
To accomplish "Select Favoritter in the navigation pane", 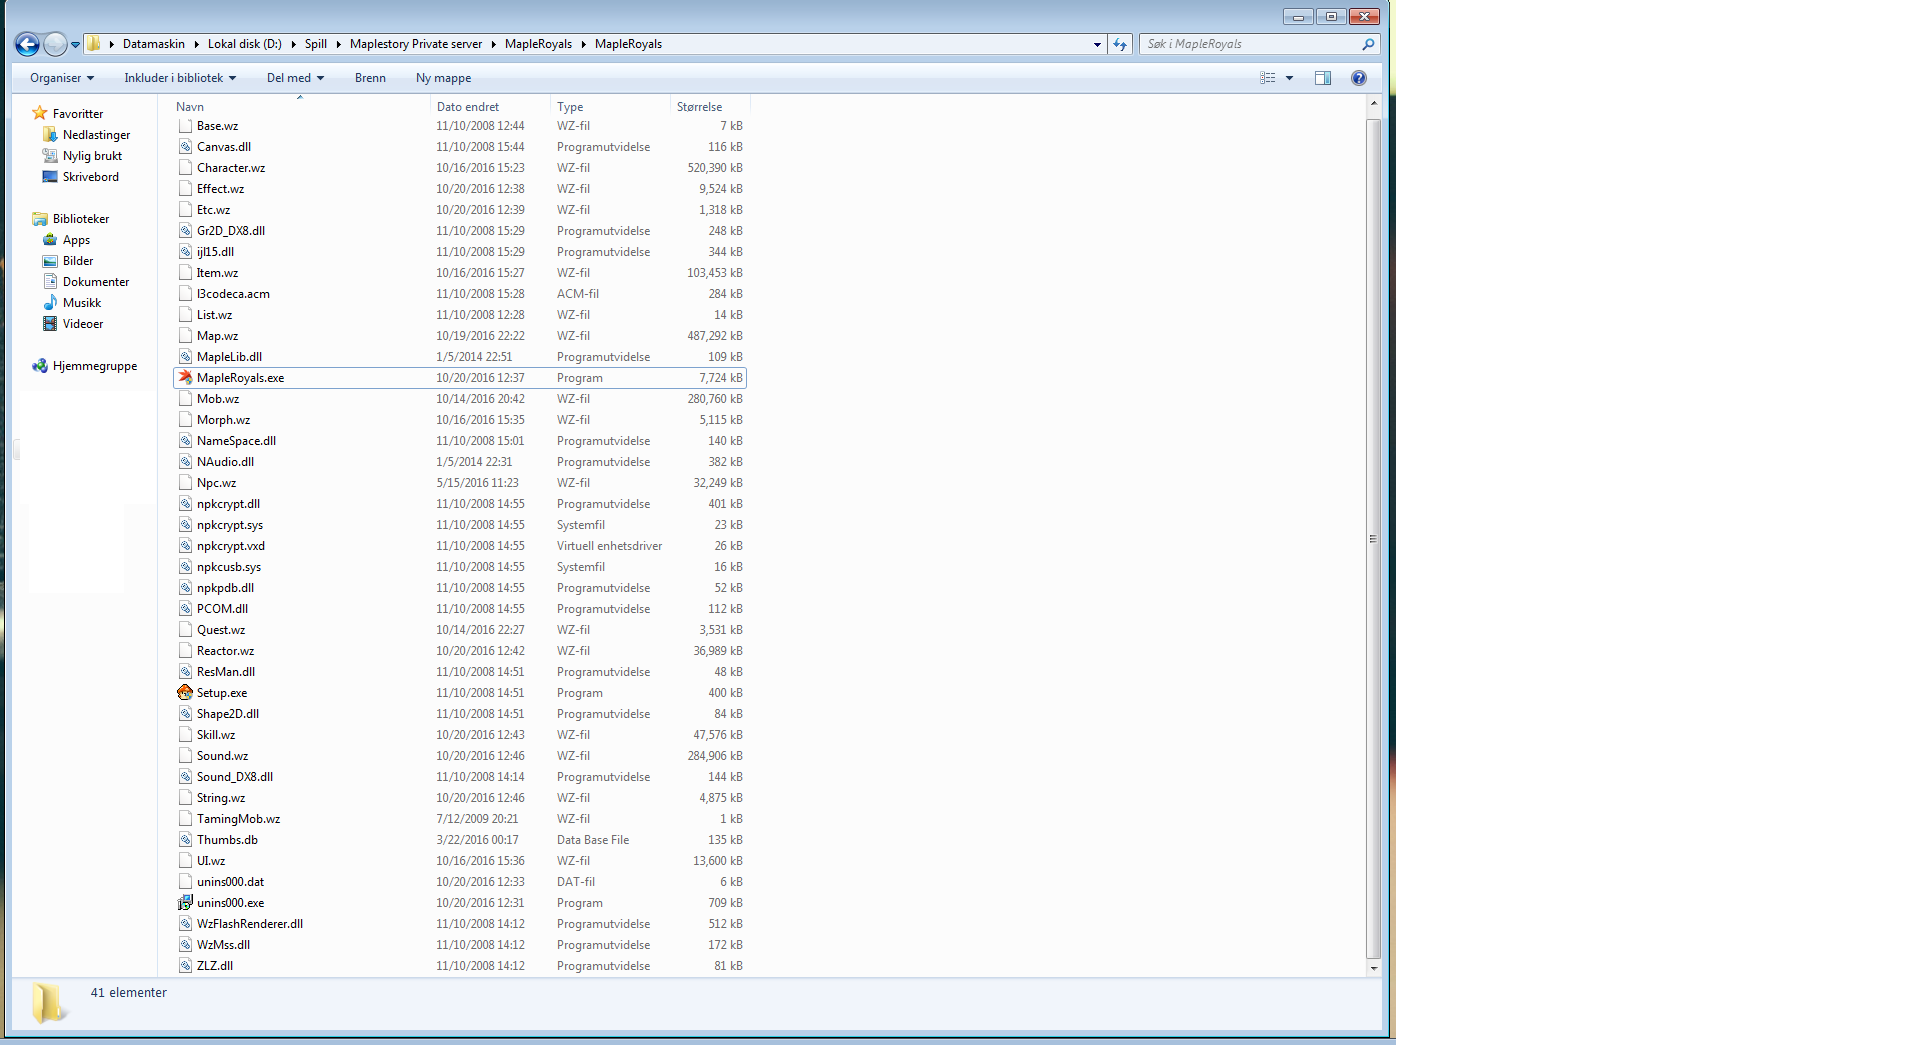I will (78, 114).
